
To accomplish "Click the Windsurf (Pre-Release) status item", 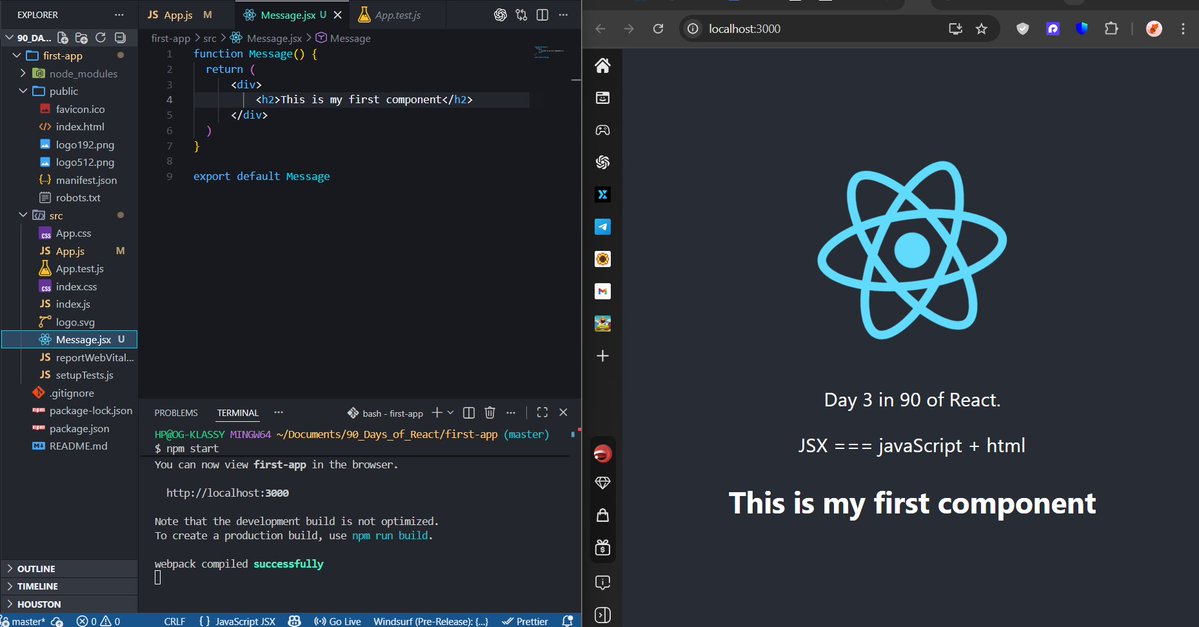I will point(431,621).
